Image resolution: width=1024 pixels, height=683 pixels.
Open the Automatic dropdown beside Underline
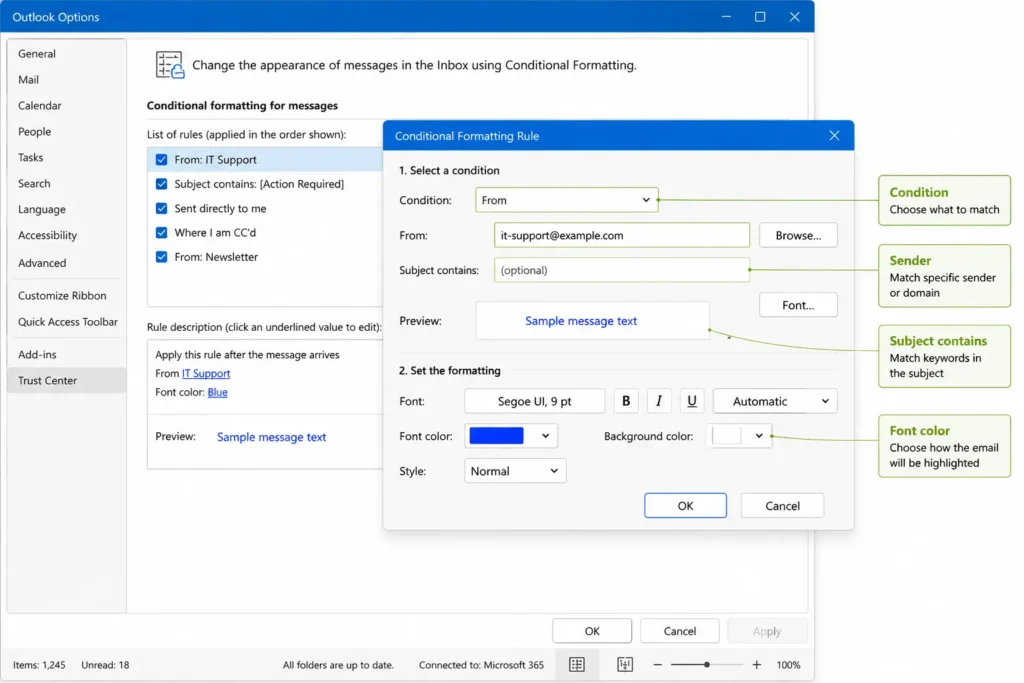[x=775, y=401]
